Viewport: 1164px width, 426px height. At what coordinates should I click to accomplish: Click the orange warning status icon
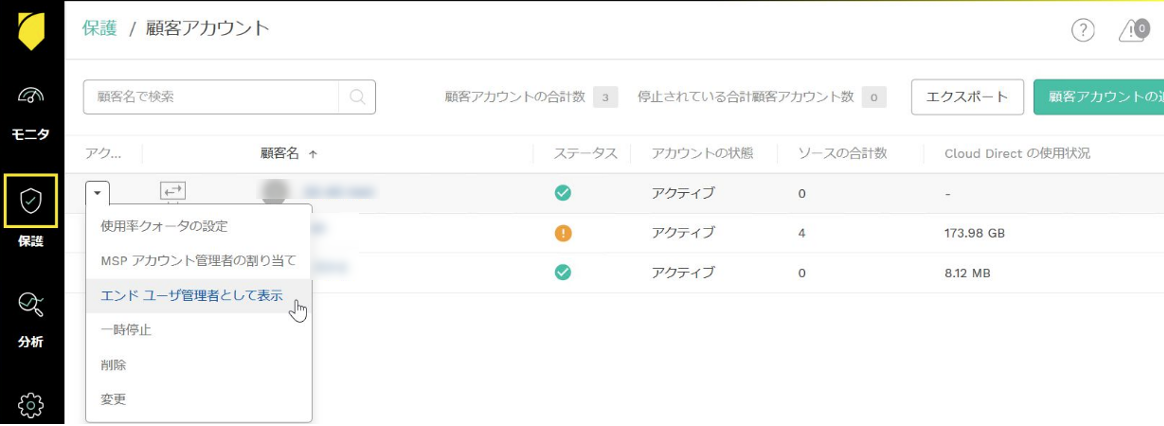tap(562, 233)
